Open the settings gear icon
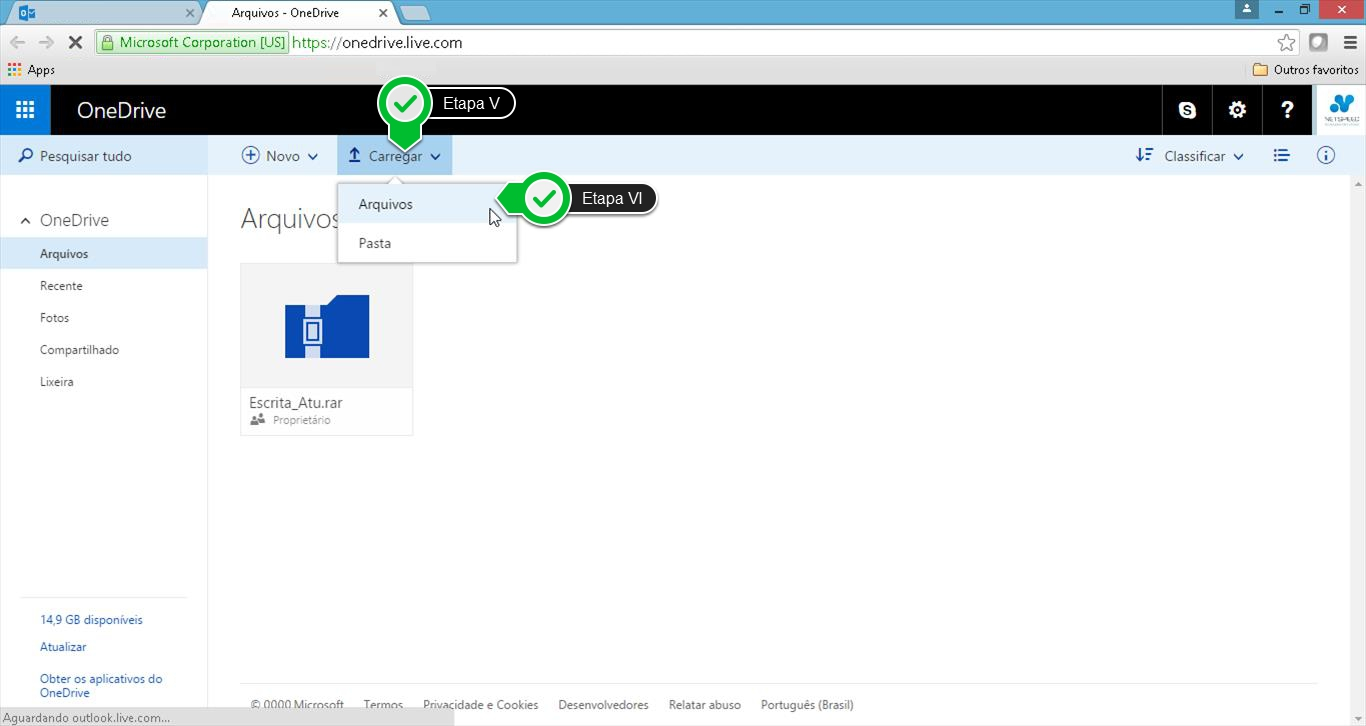This screenshot has width=1366, height=726. coord(1237,110)
